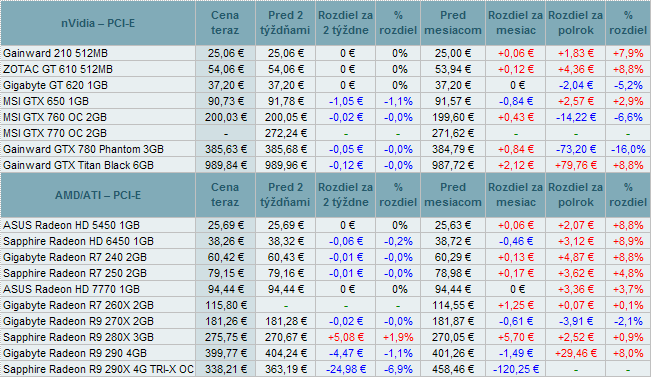Select the -73,20 € half-year difference cell
The height and width of the screenshot is (377, 651).
pos(575,149)
